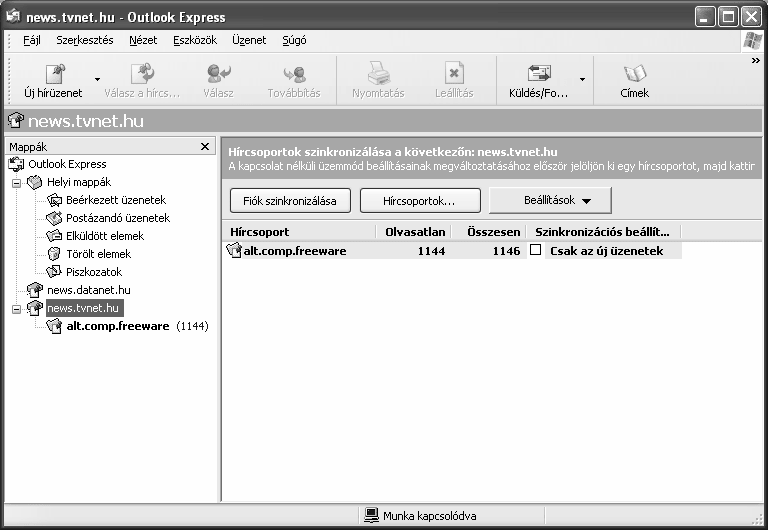
Task: Click Munka kapcsolódva status bar computer icon
Action: (372, 515)
